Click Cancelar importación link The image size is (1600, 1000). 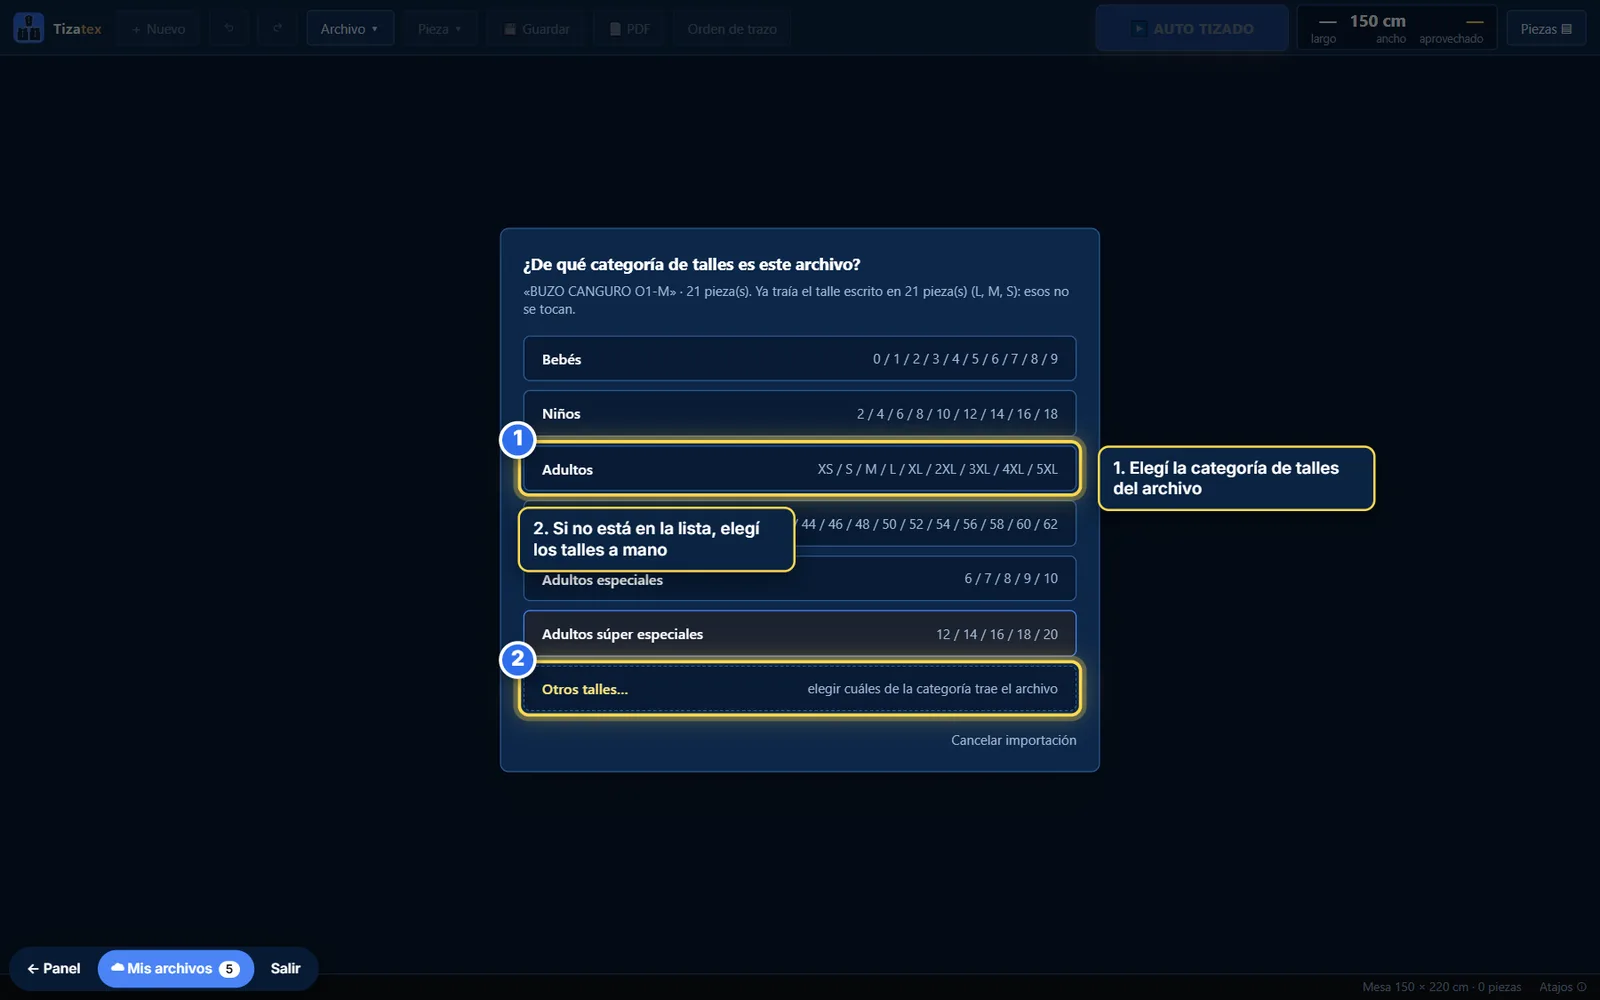(1014, 740)
